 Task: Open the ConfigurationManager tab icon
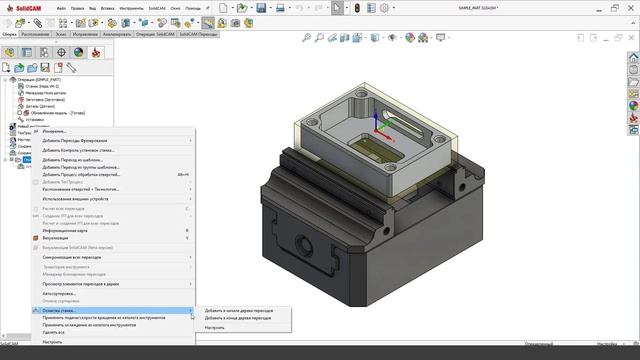[44, 52]
